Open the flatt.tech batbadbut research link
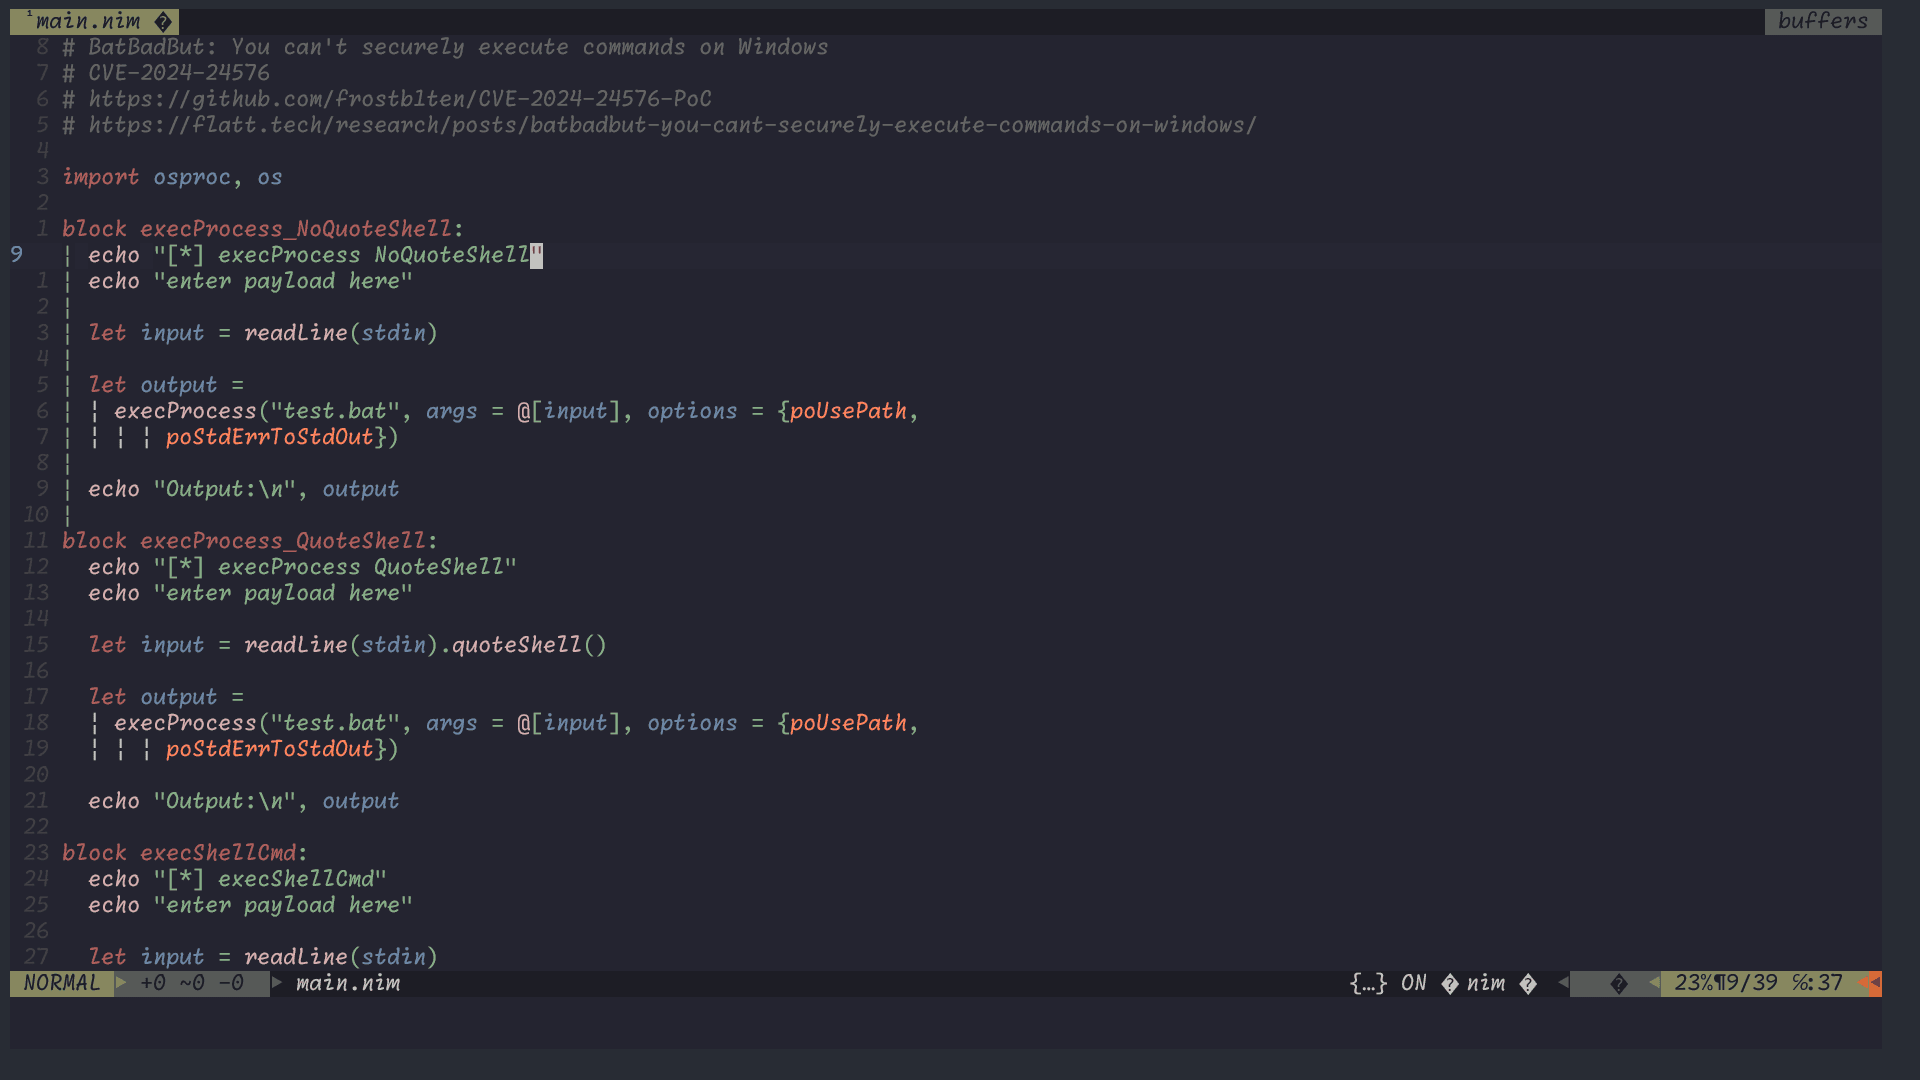1920x1080 pixels. (670, 125)
